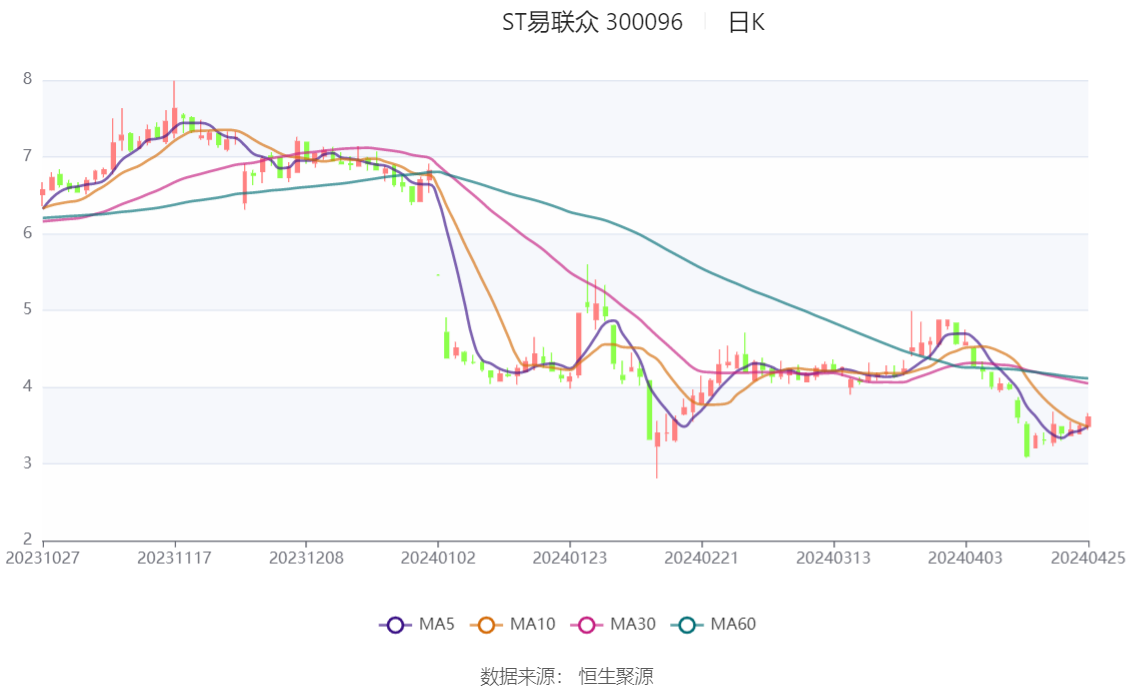Hide the MA30 moving average line
The height and width of the screenshot is (689, 1134).
(x=613, y=625)
